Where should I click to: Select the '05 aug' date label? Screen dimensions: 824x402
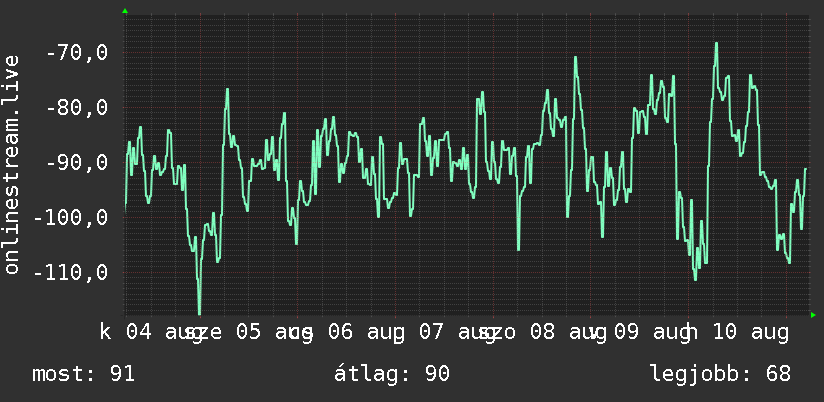(x=274, y=333)
